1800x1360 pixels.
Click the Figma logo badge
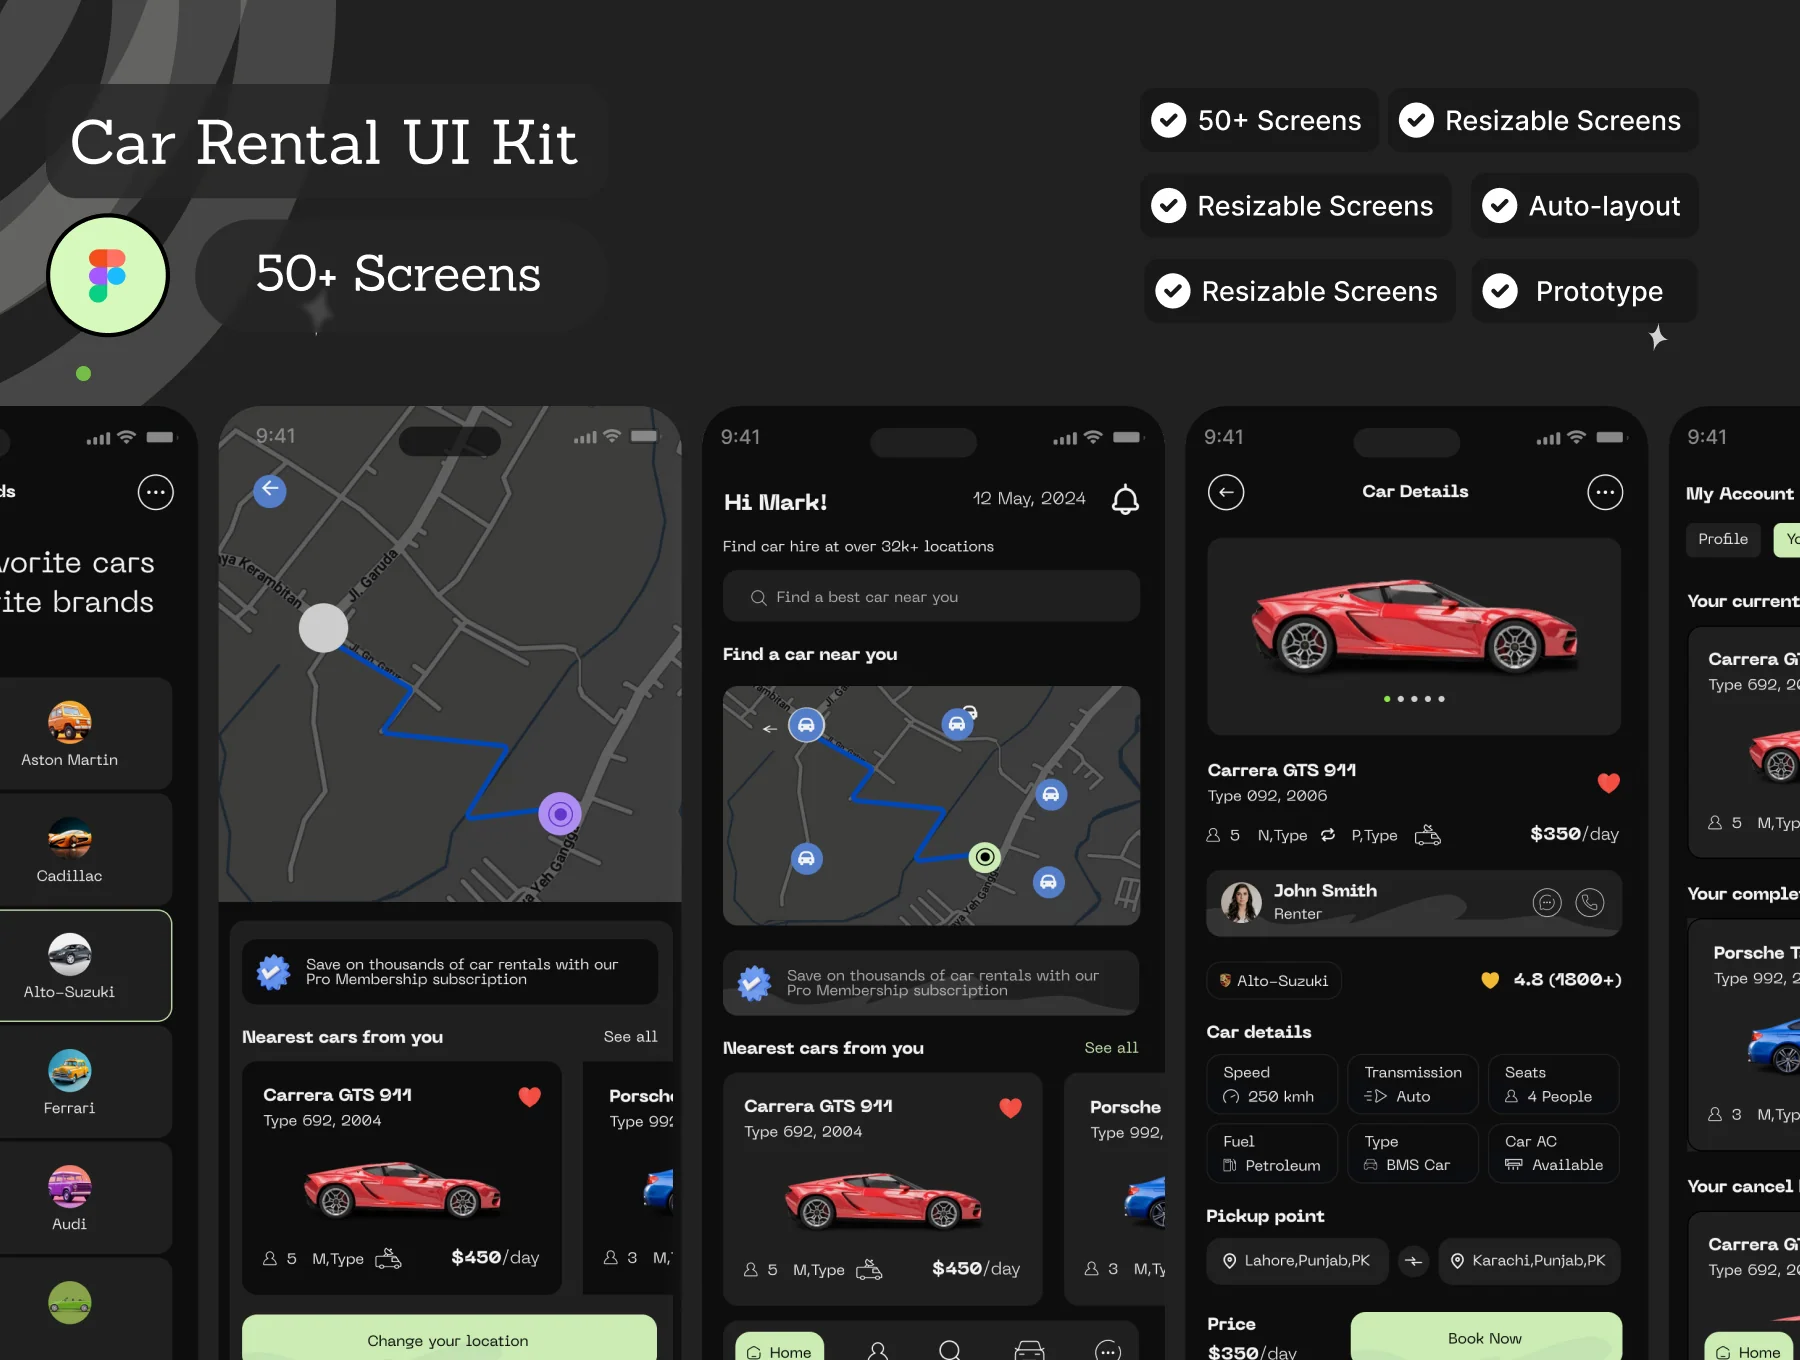coord(108,275)
